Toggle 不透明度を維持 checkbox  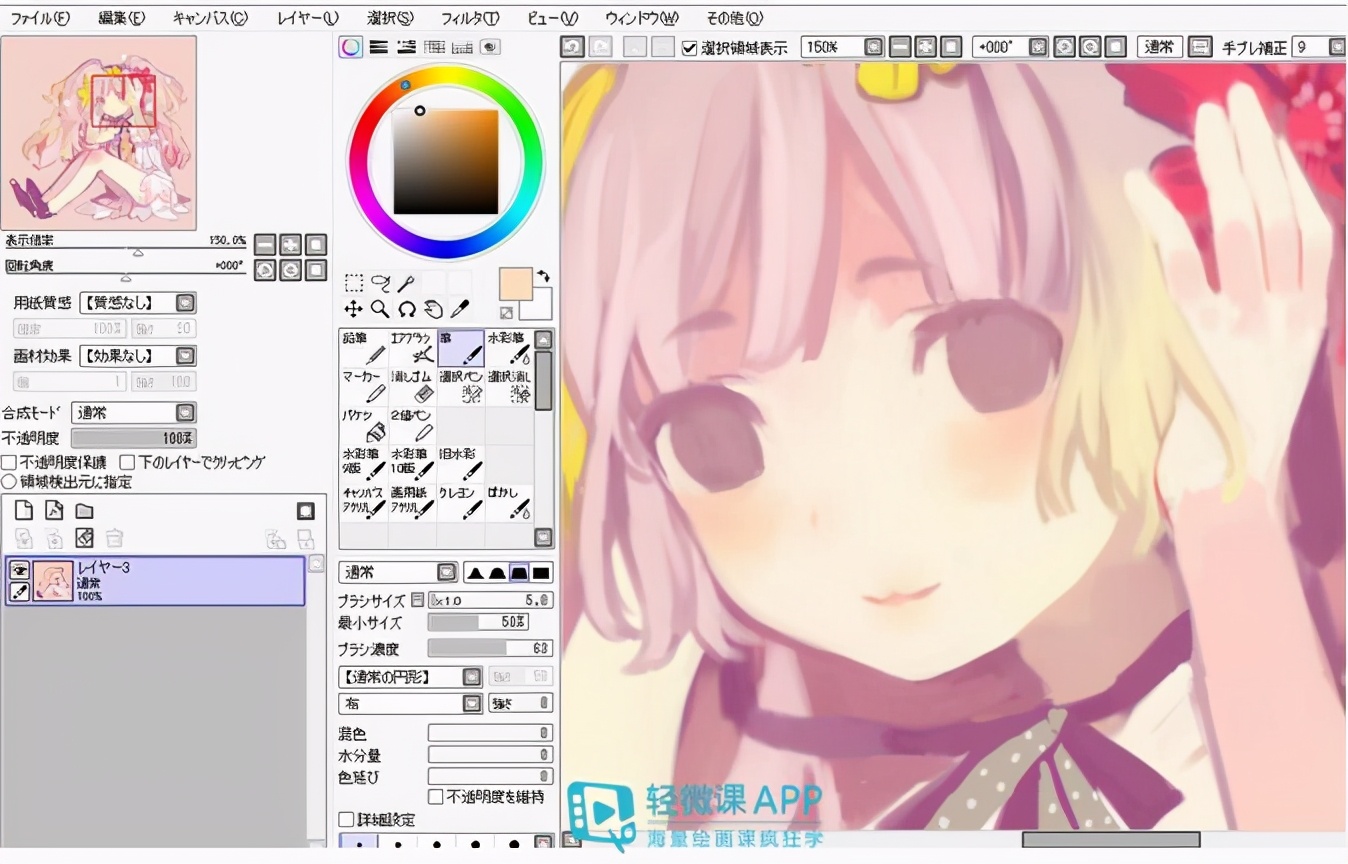435,797
